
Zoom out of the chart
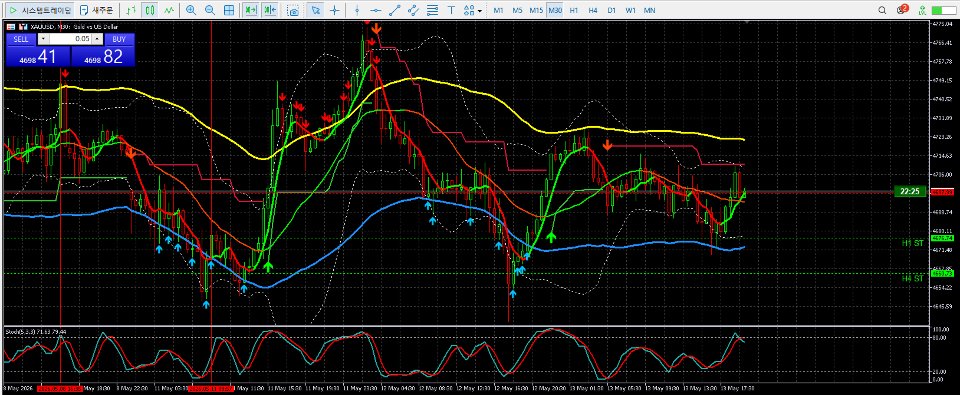click(x=210, y=10)
